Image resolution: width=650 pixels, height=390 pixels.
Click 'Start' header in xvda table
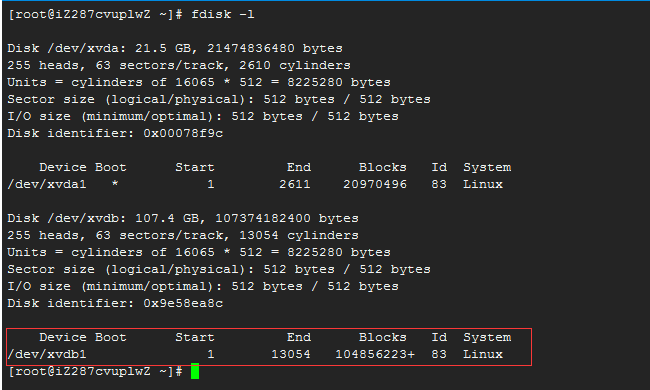[195, 167]
